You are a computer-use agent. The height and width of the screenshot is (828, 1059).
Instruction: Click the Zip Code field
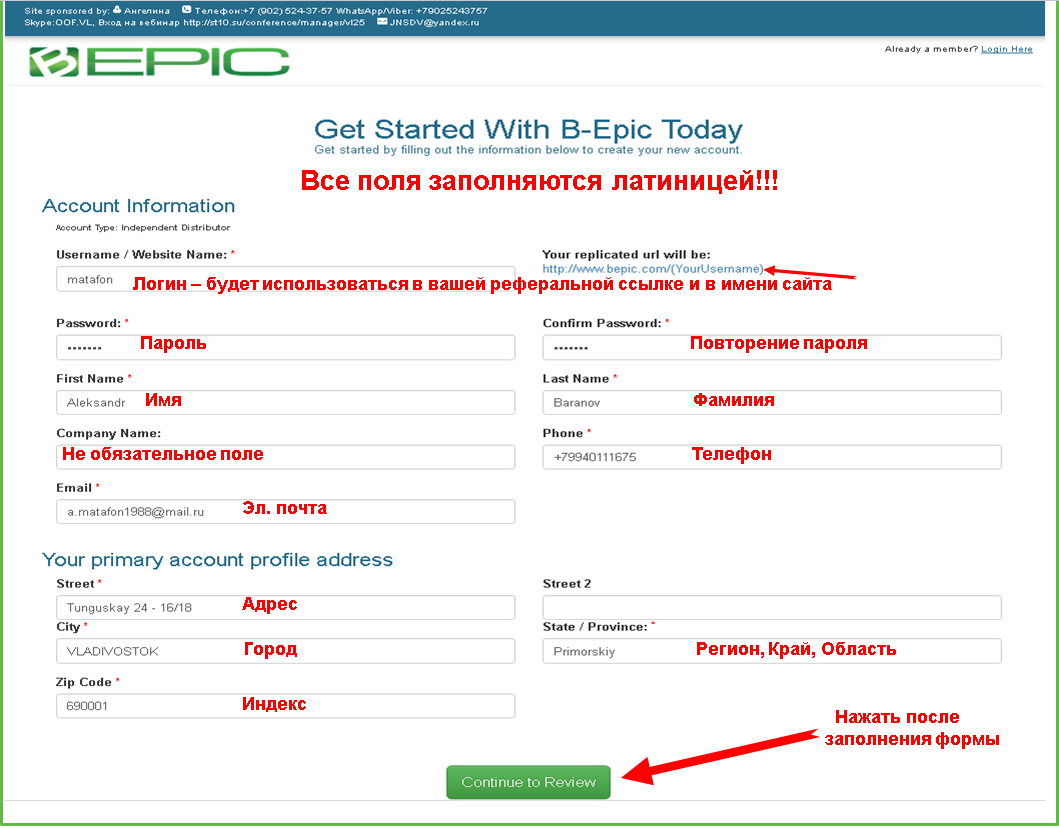(x=285, y=706)
